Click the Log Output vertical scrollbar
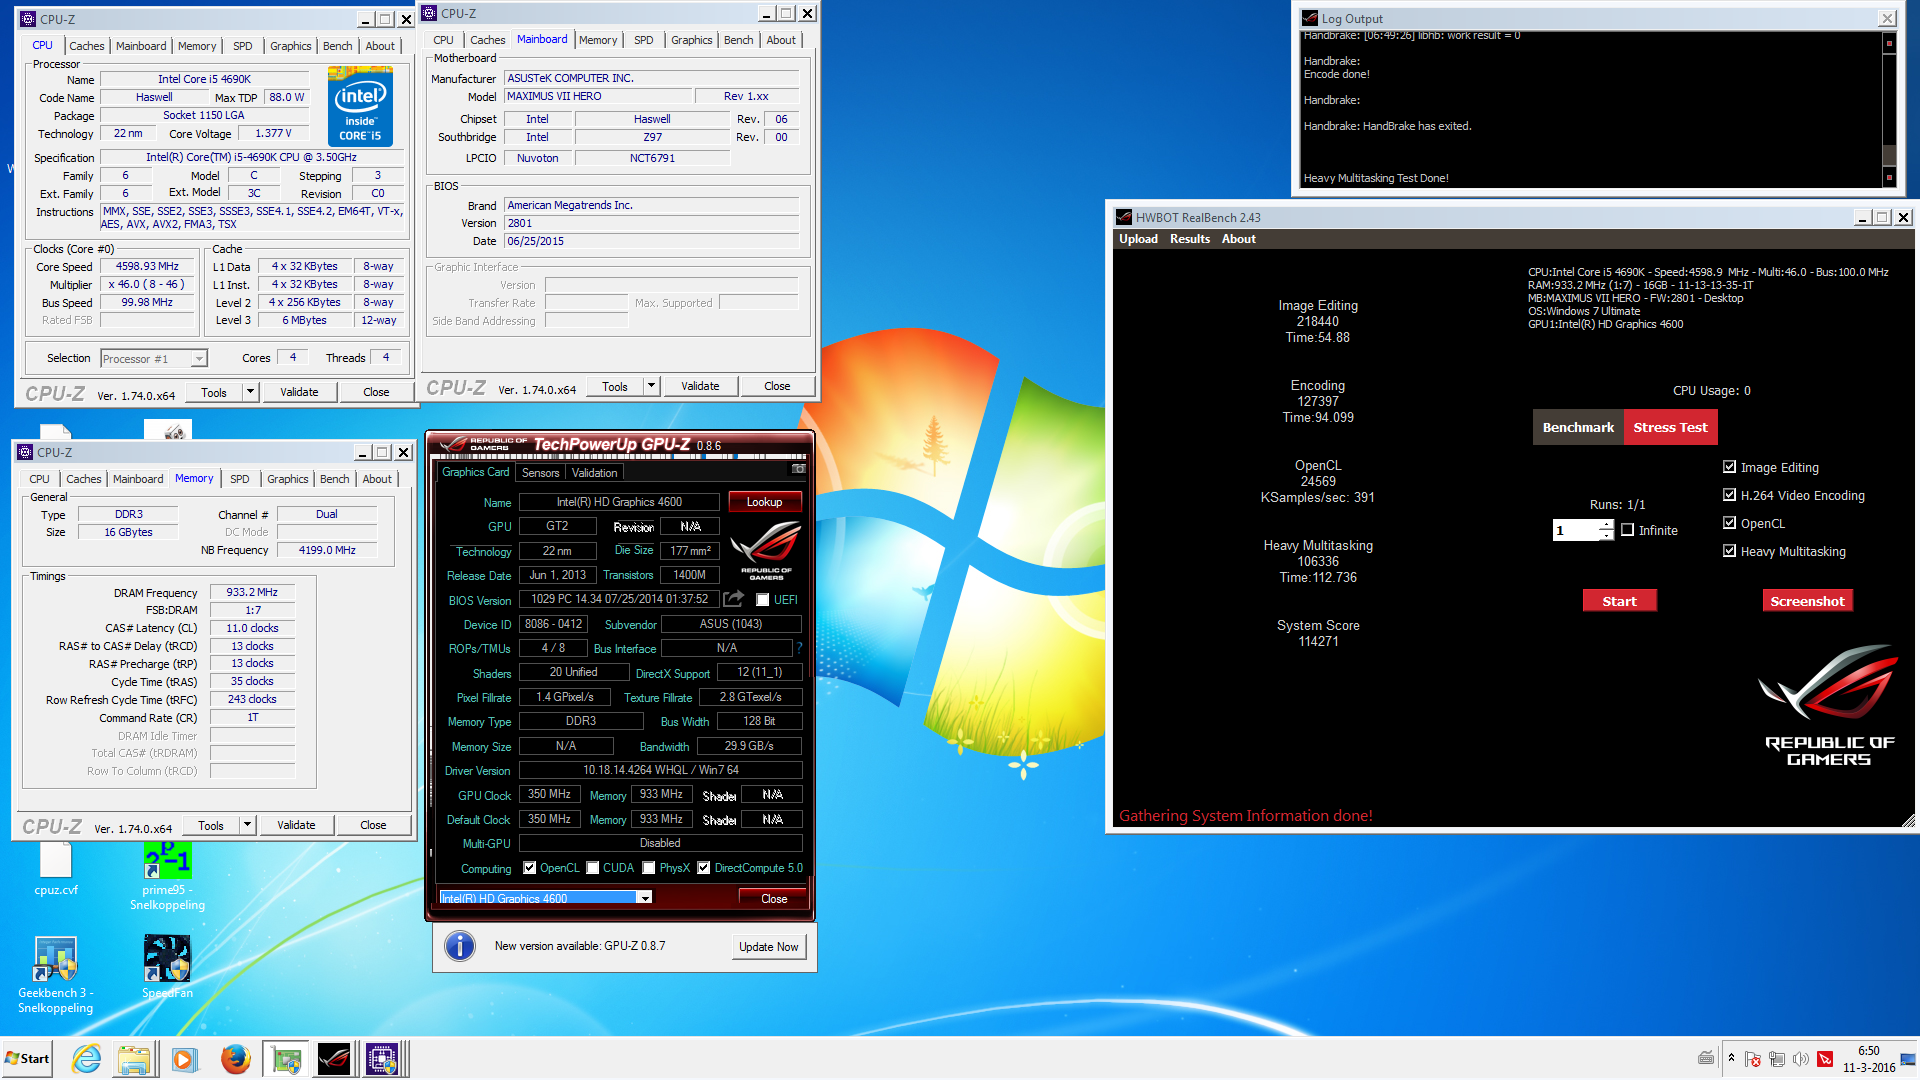Viewport: 1920px width, 1080px height. pyautogui.click(x=1889, y=109)
